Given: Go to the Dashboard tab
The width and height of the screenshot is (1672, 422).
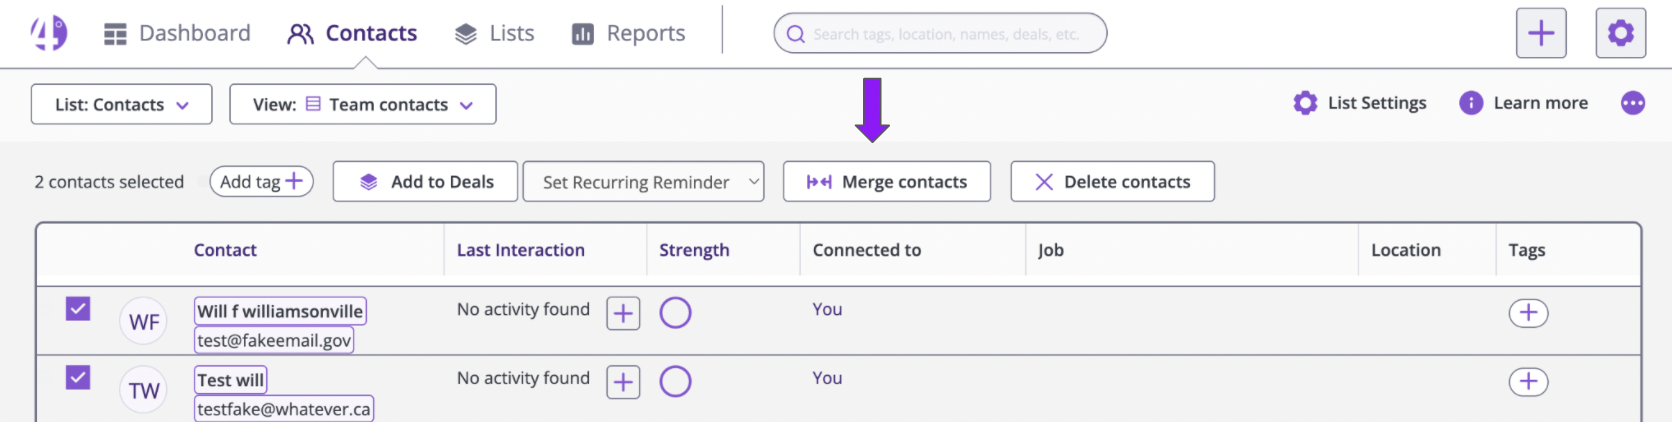Looking at the screenshot, I should [177, 34].
